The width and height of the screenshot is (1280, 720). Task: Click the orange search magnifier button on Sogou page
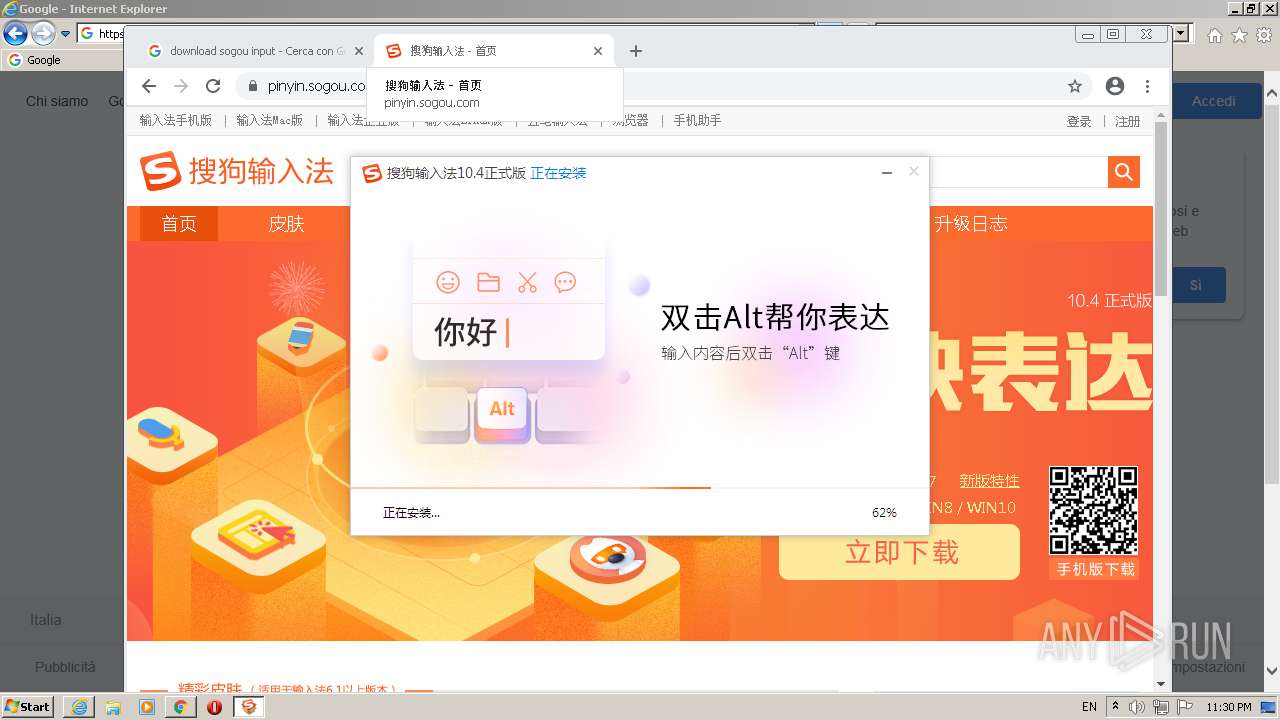(x=1124, y=172)
